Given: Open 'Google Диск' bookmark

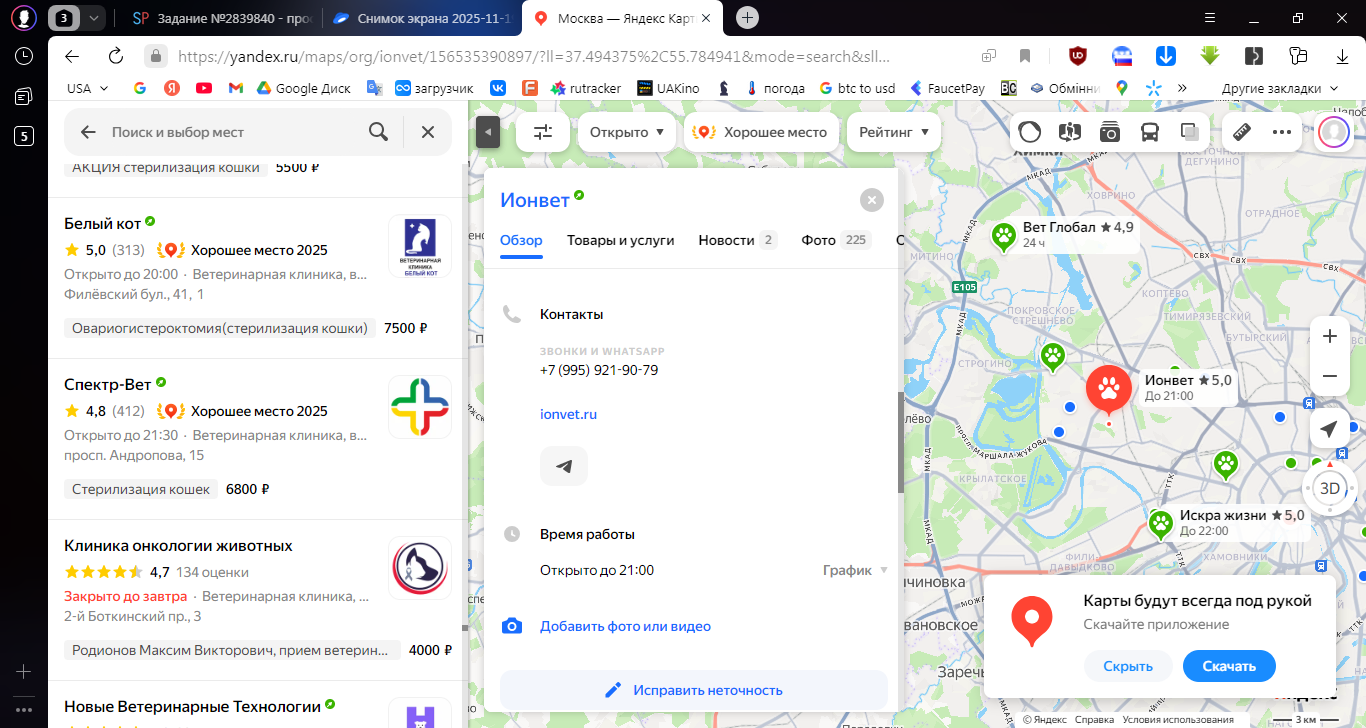Looking at the screenshot, I should pos(303,88).
